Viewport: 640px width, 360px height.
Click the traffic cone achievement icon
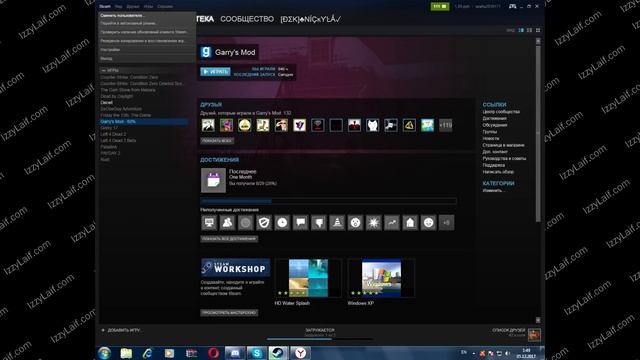coord(337,223)
